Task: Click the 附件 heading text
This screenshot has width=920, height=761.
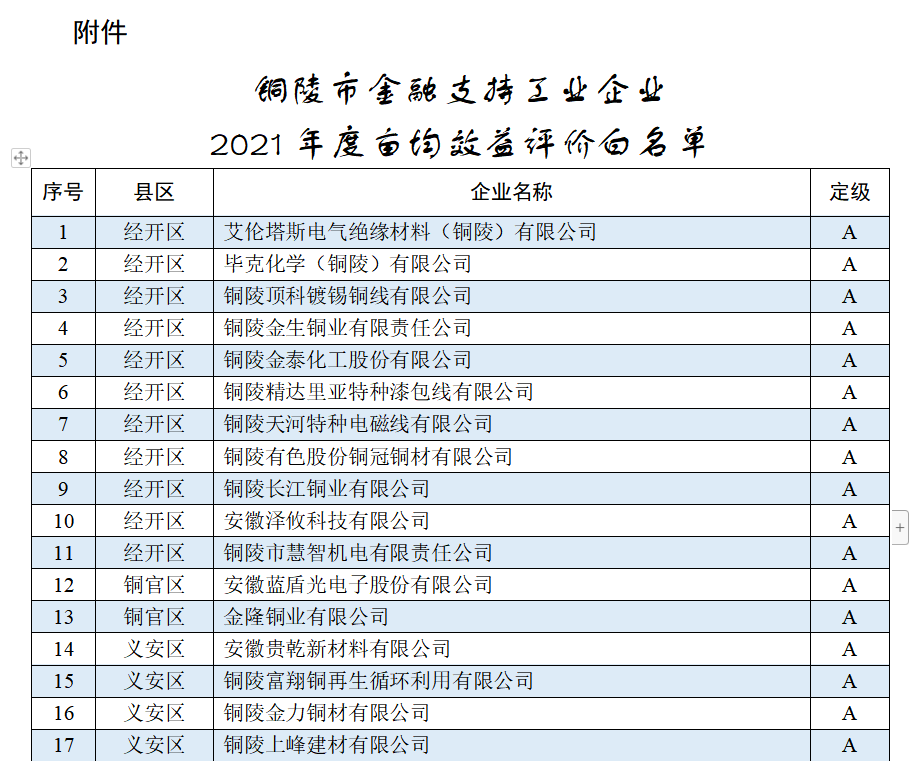Action: [100, 32]
